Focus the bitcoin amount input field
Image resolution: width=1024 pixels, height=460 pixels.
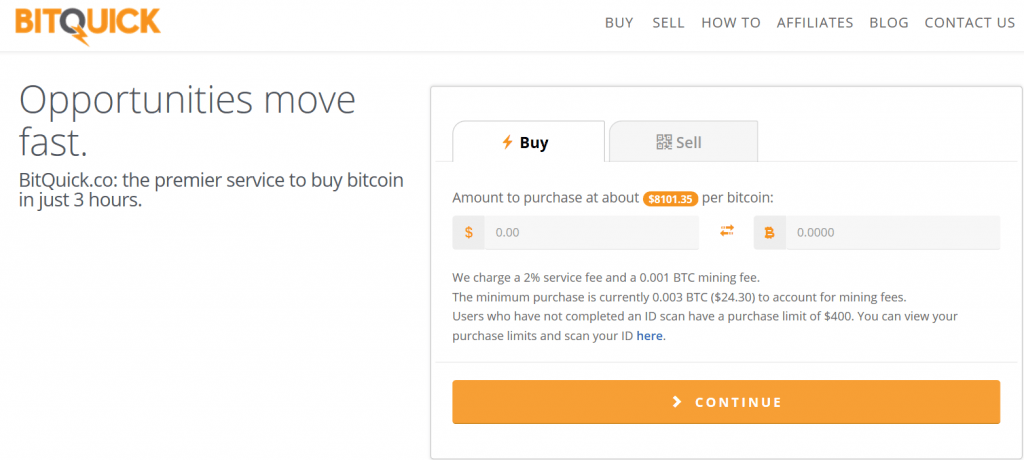[893, 233]
